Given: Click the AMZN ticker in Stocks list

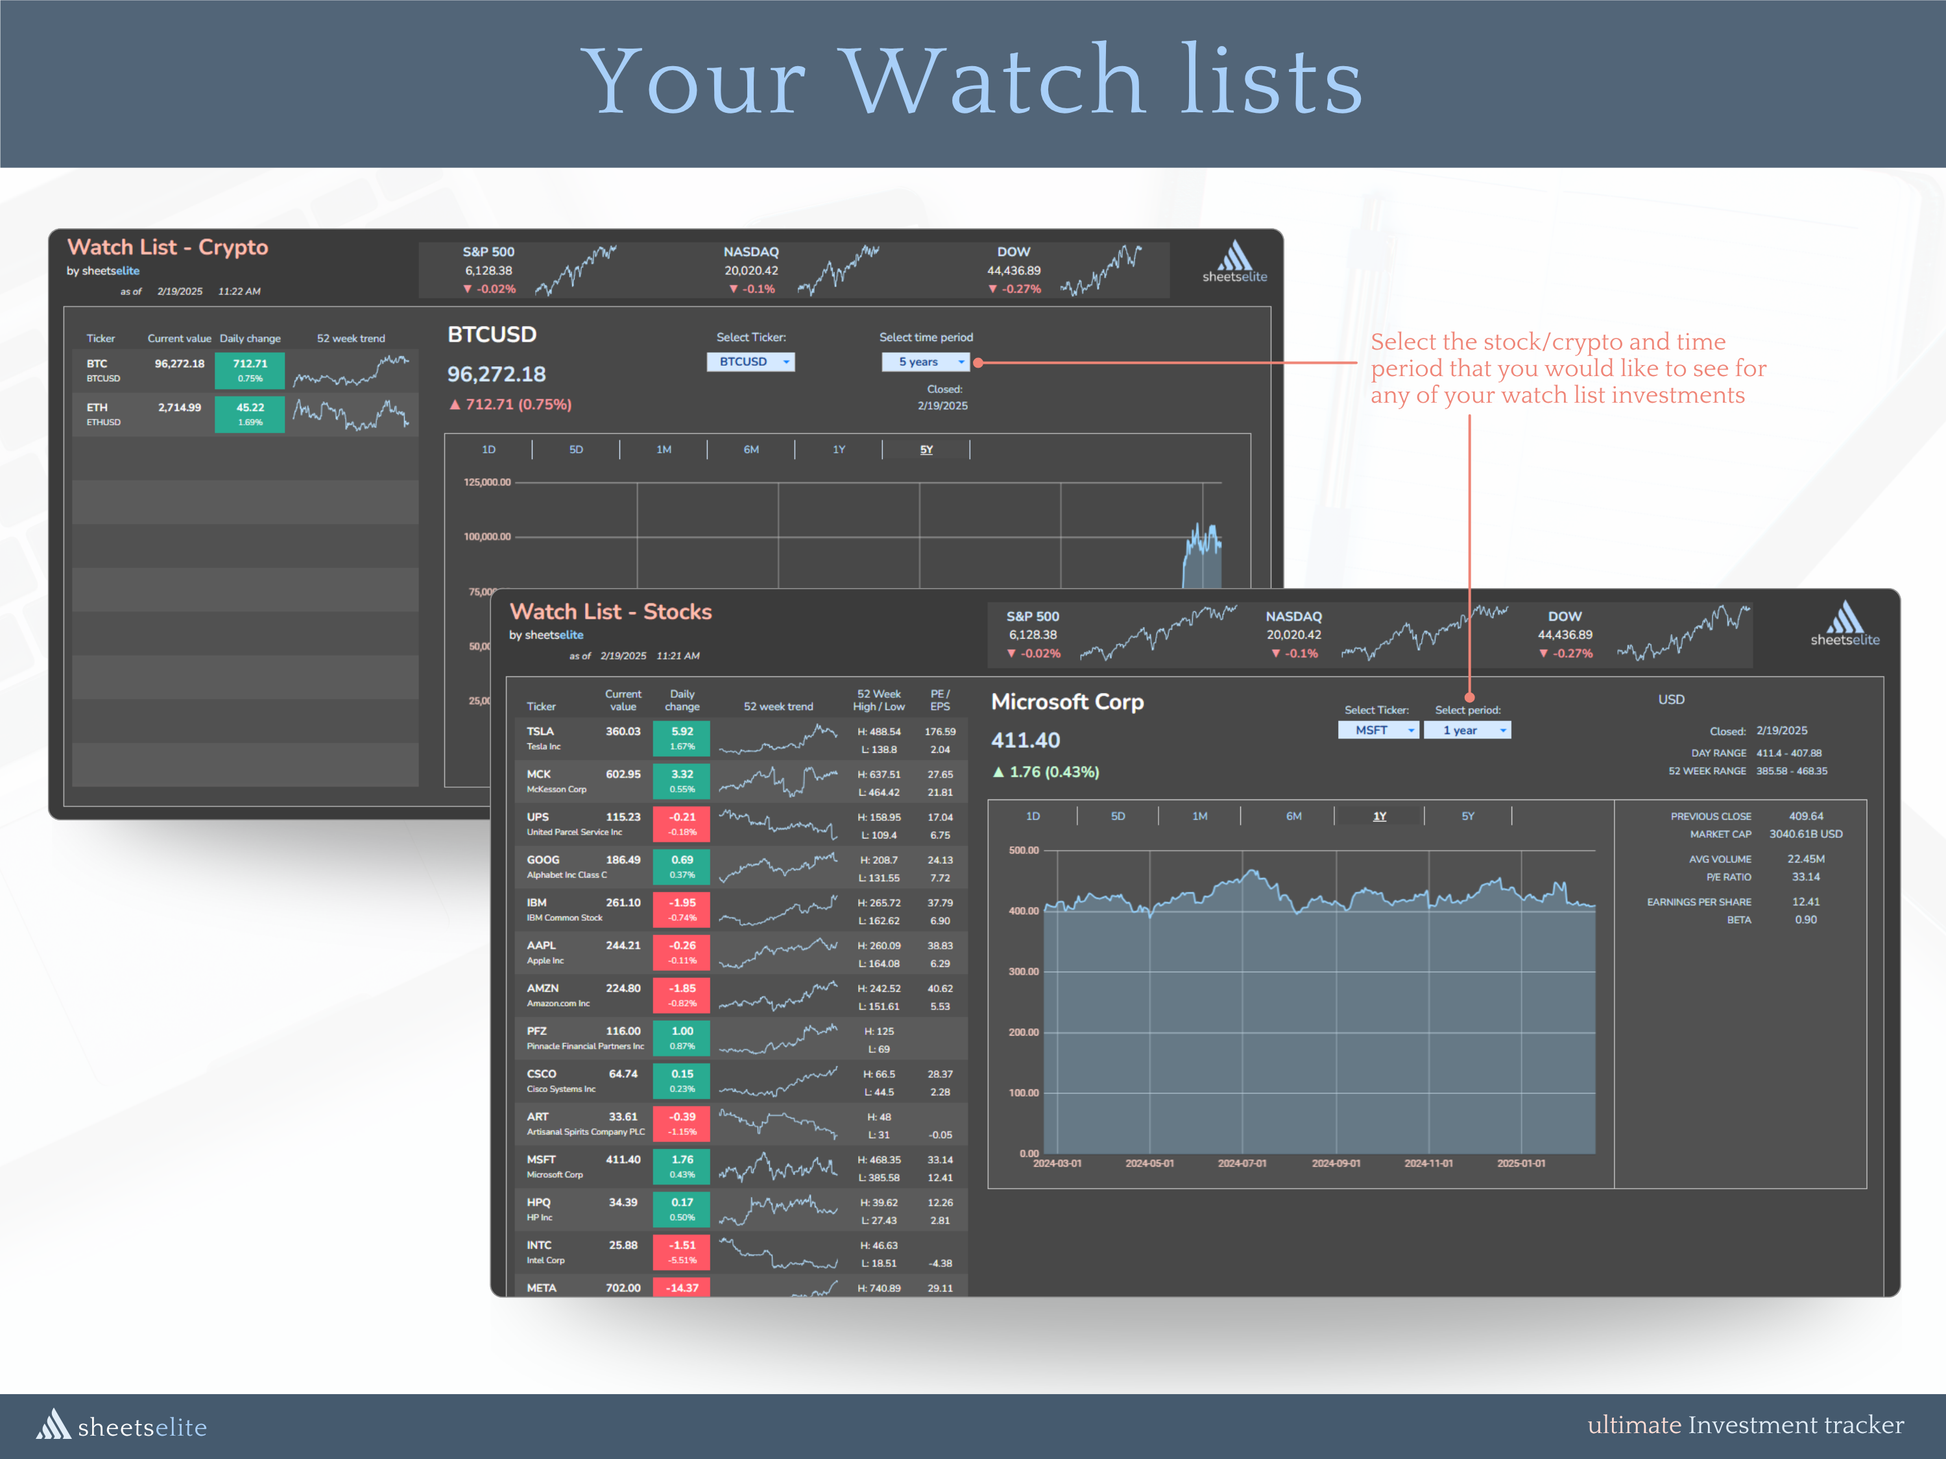Looking at the screenshot, I should coord(543,988).
